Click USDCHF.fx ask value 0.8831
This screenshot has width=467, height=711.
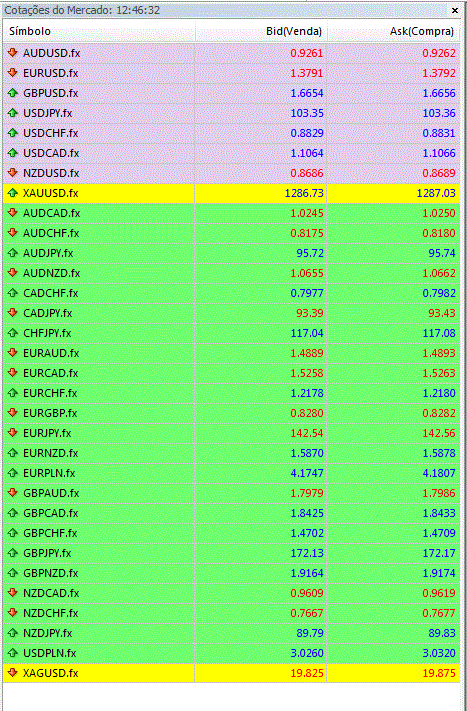[439, 133]
